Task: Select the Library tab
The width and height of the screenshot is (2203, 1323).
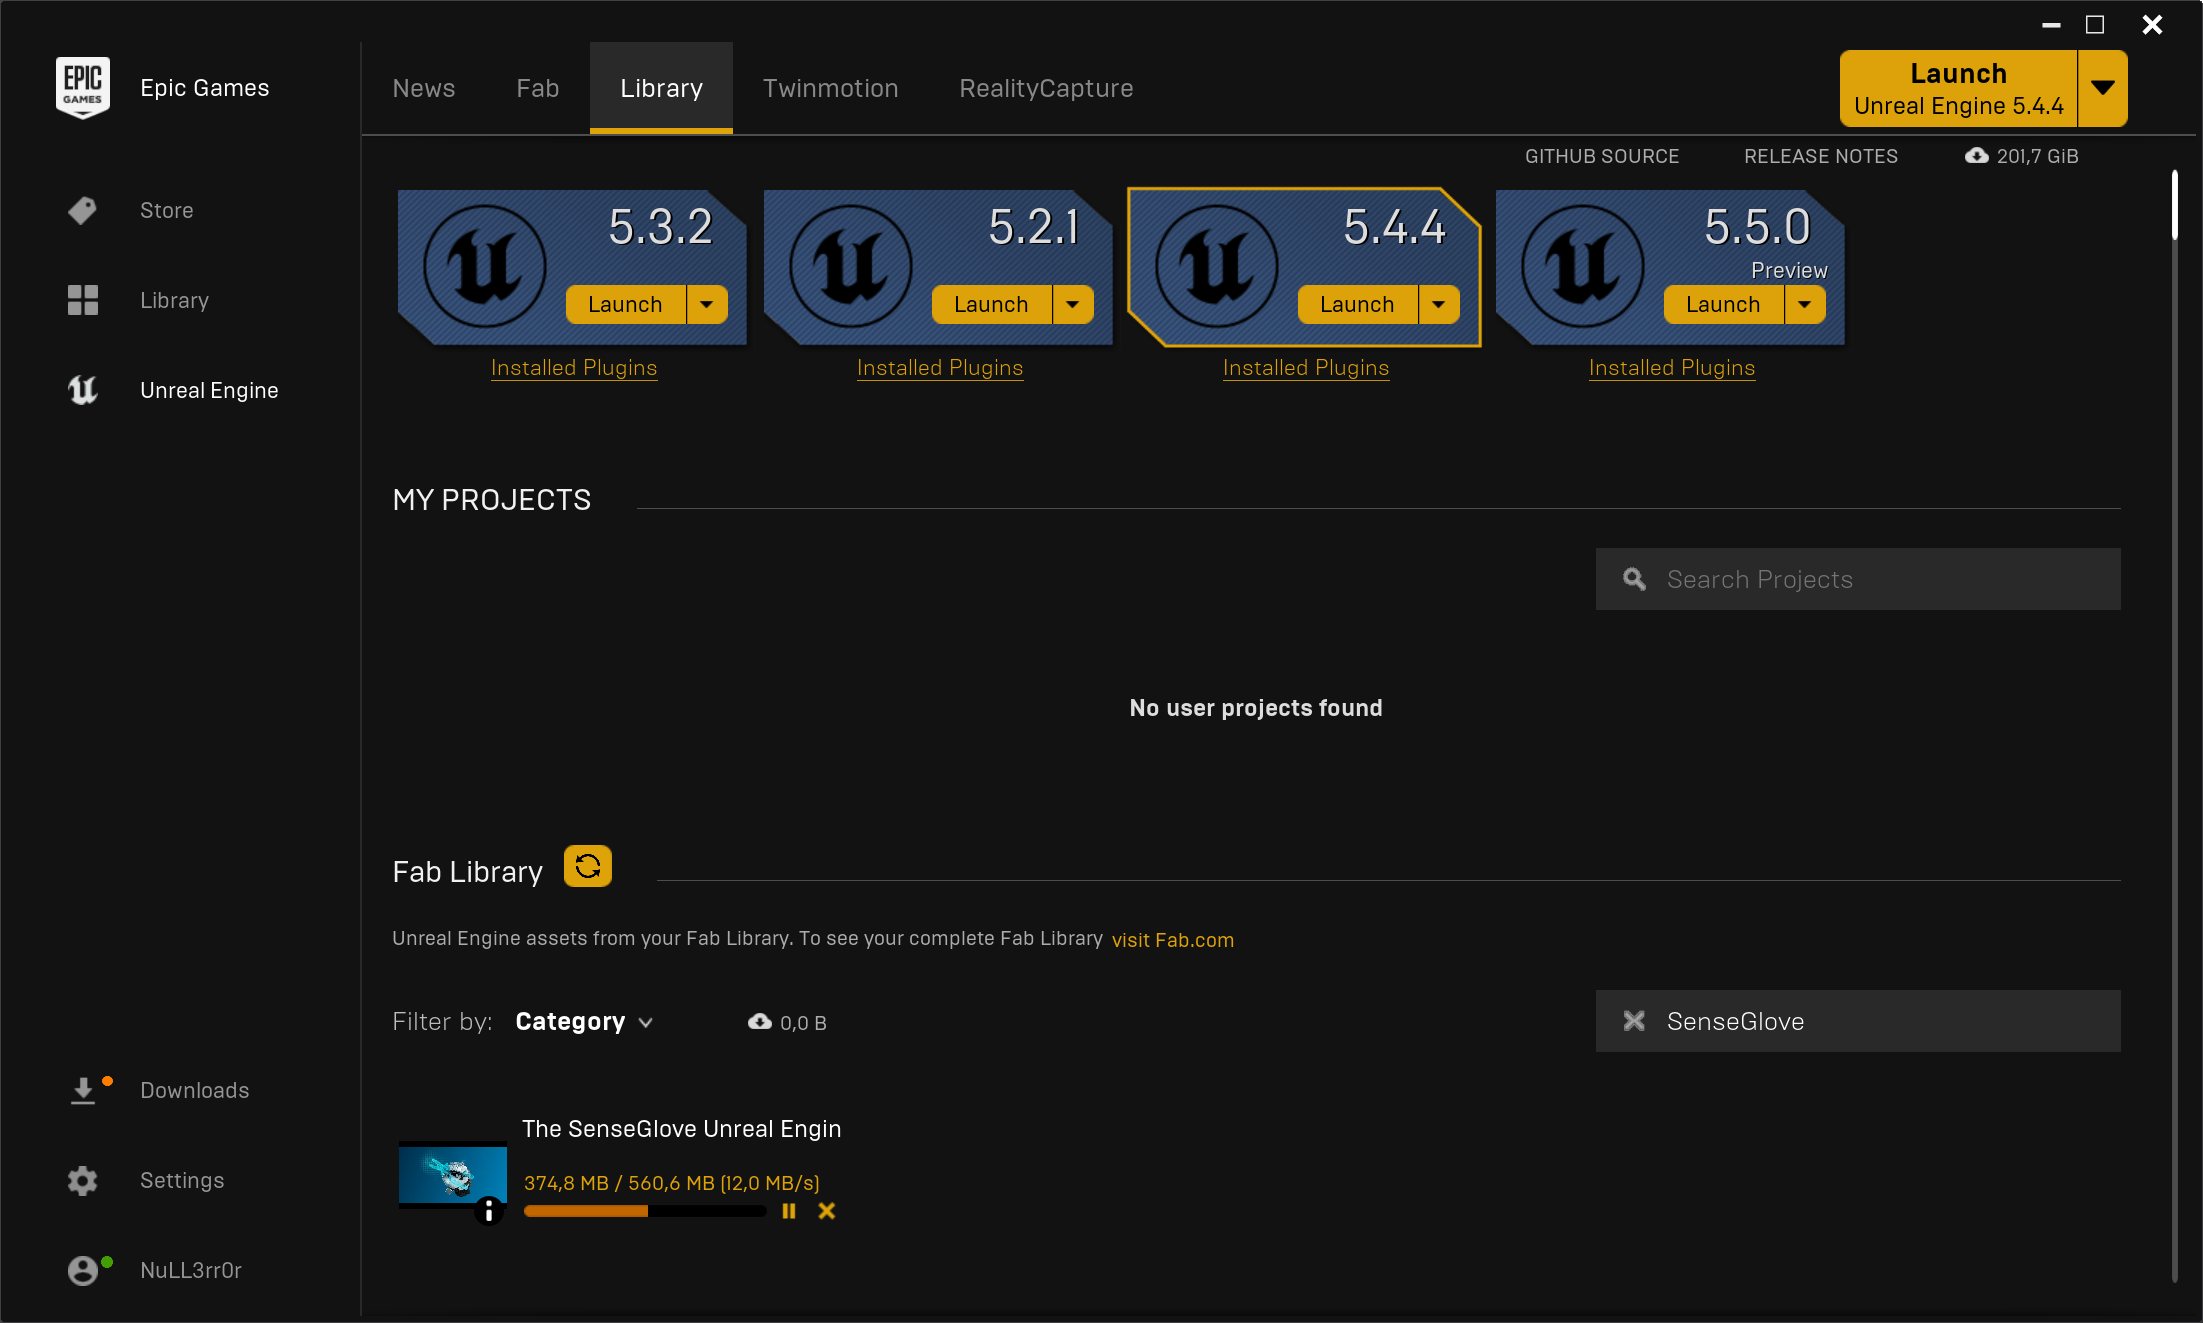Action: [661, 88]
